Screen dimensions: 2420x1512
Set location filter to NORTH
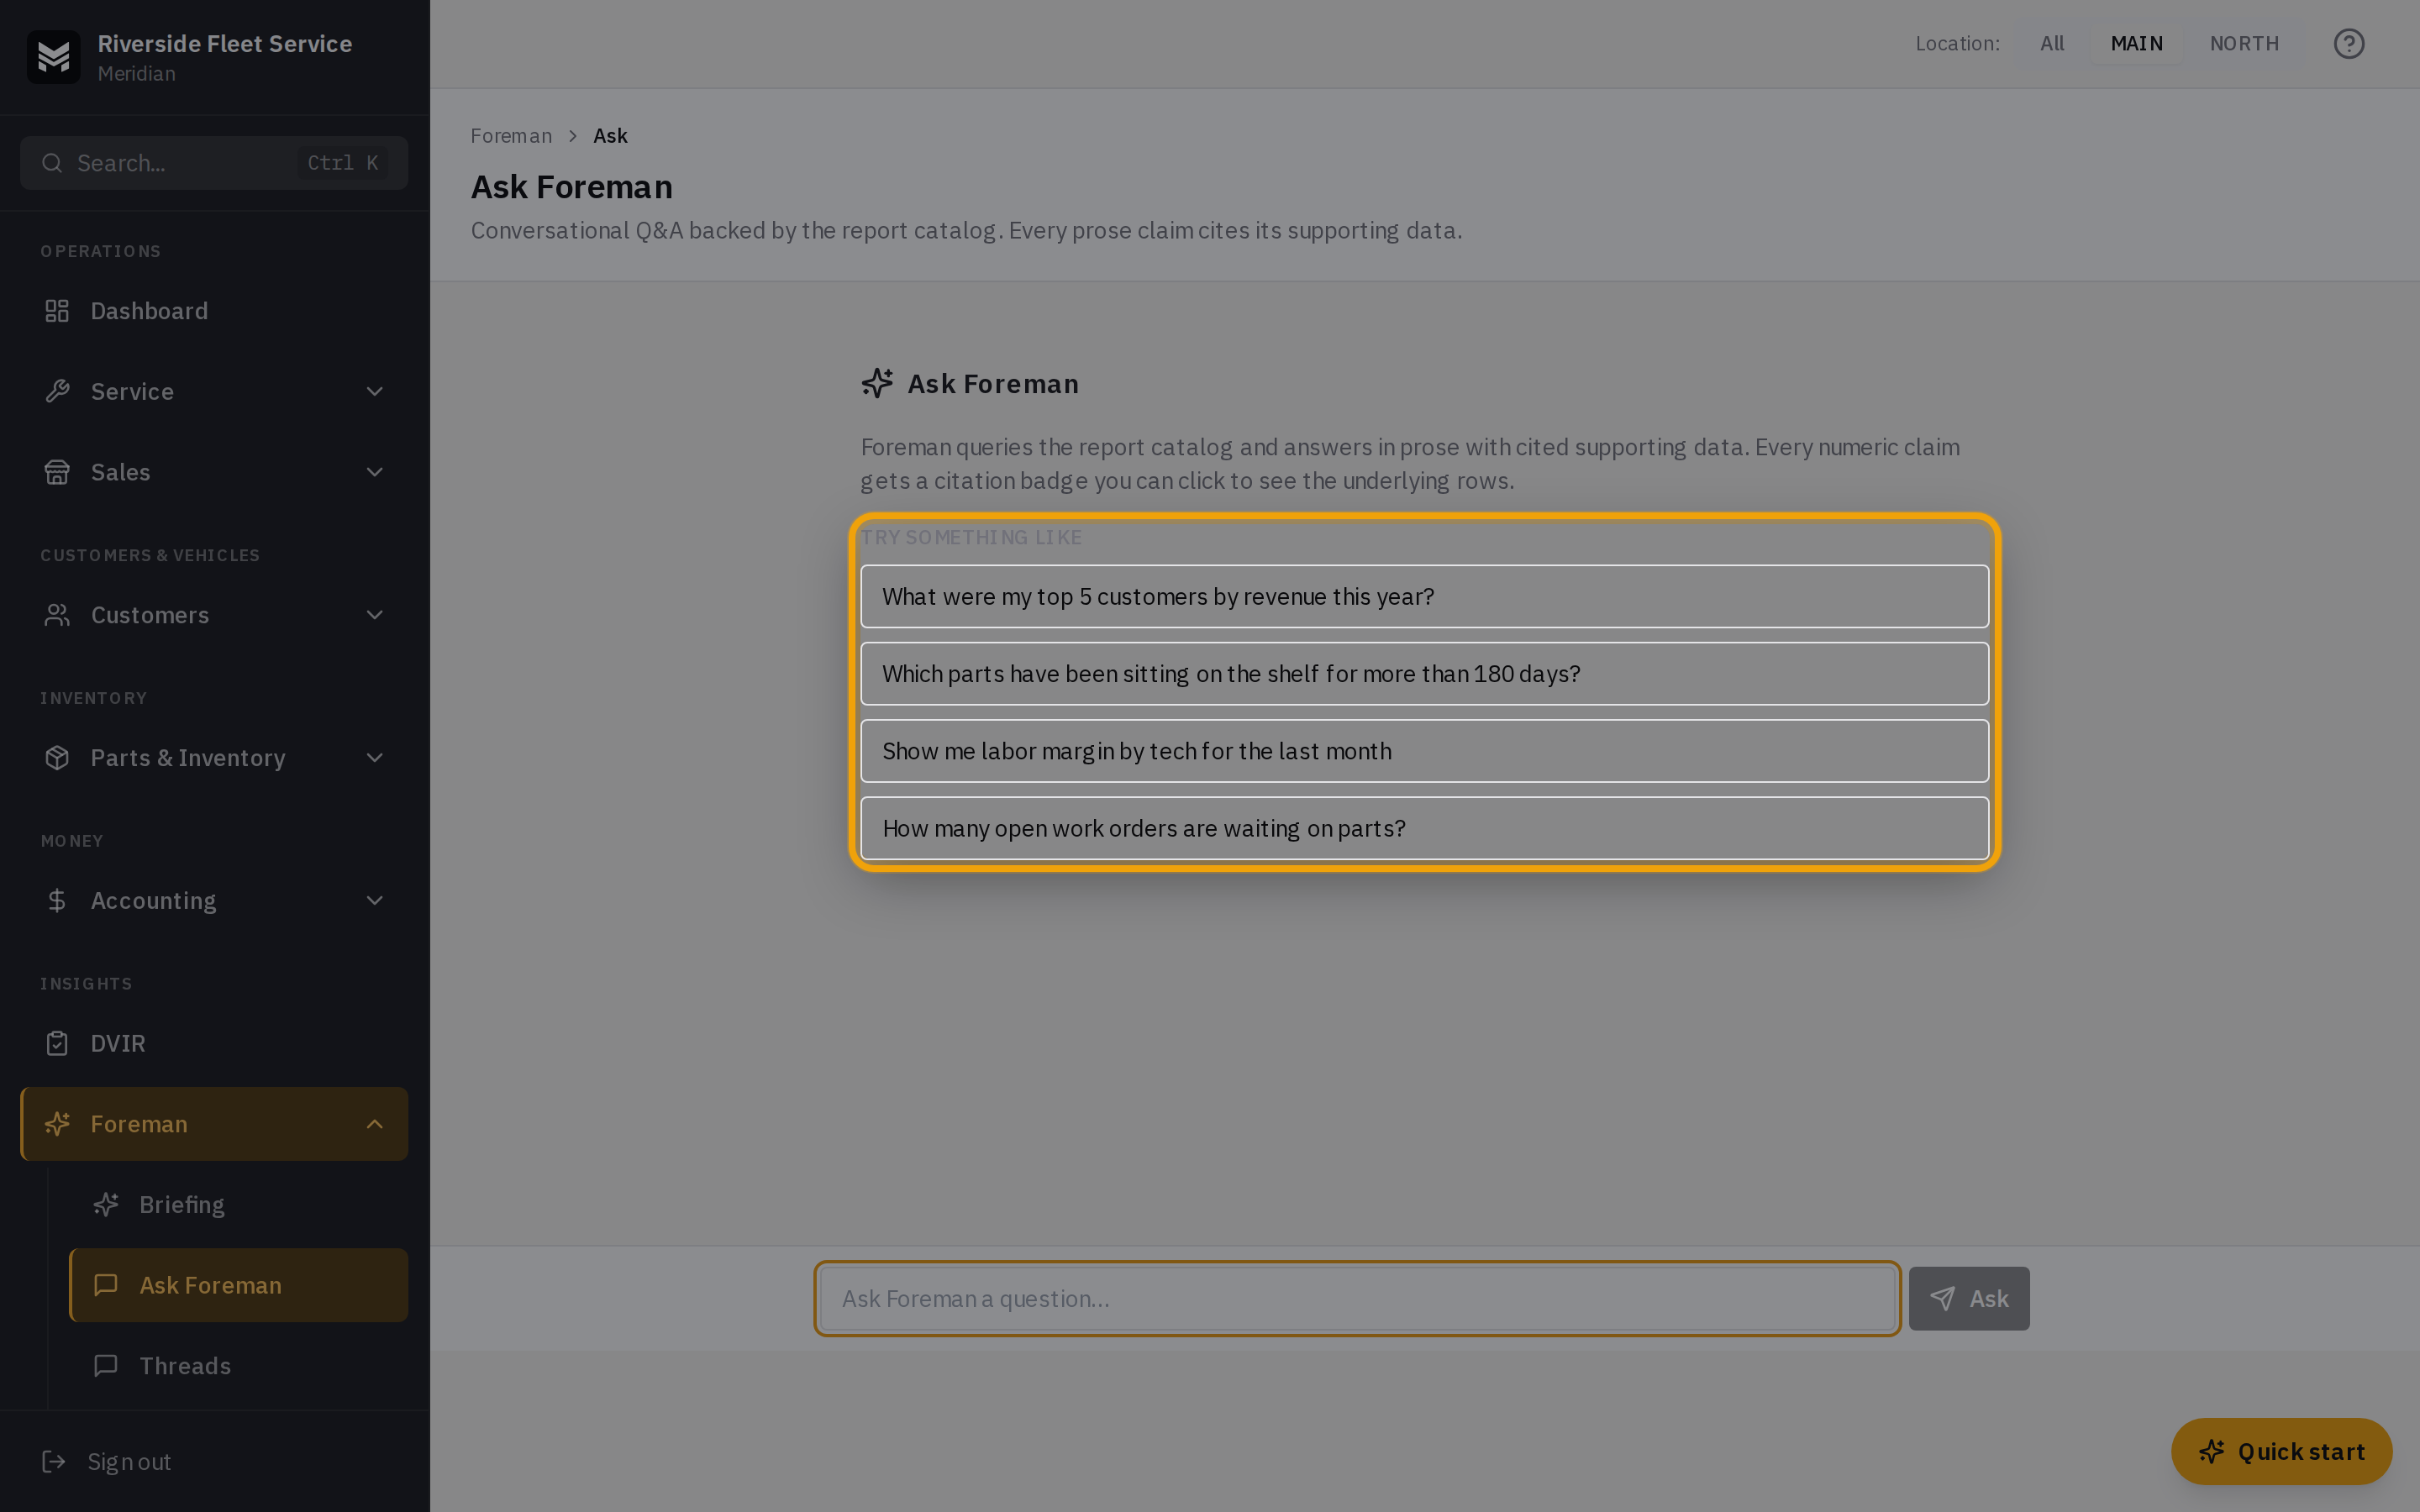(x=2244, y=44)
